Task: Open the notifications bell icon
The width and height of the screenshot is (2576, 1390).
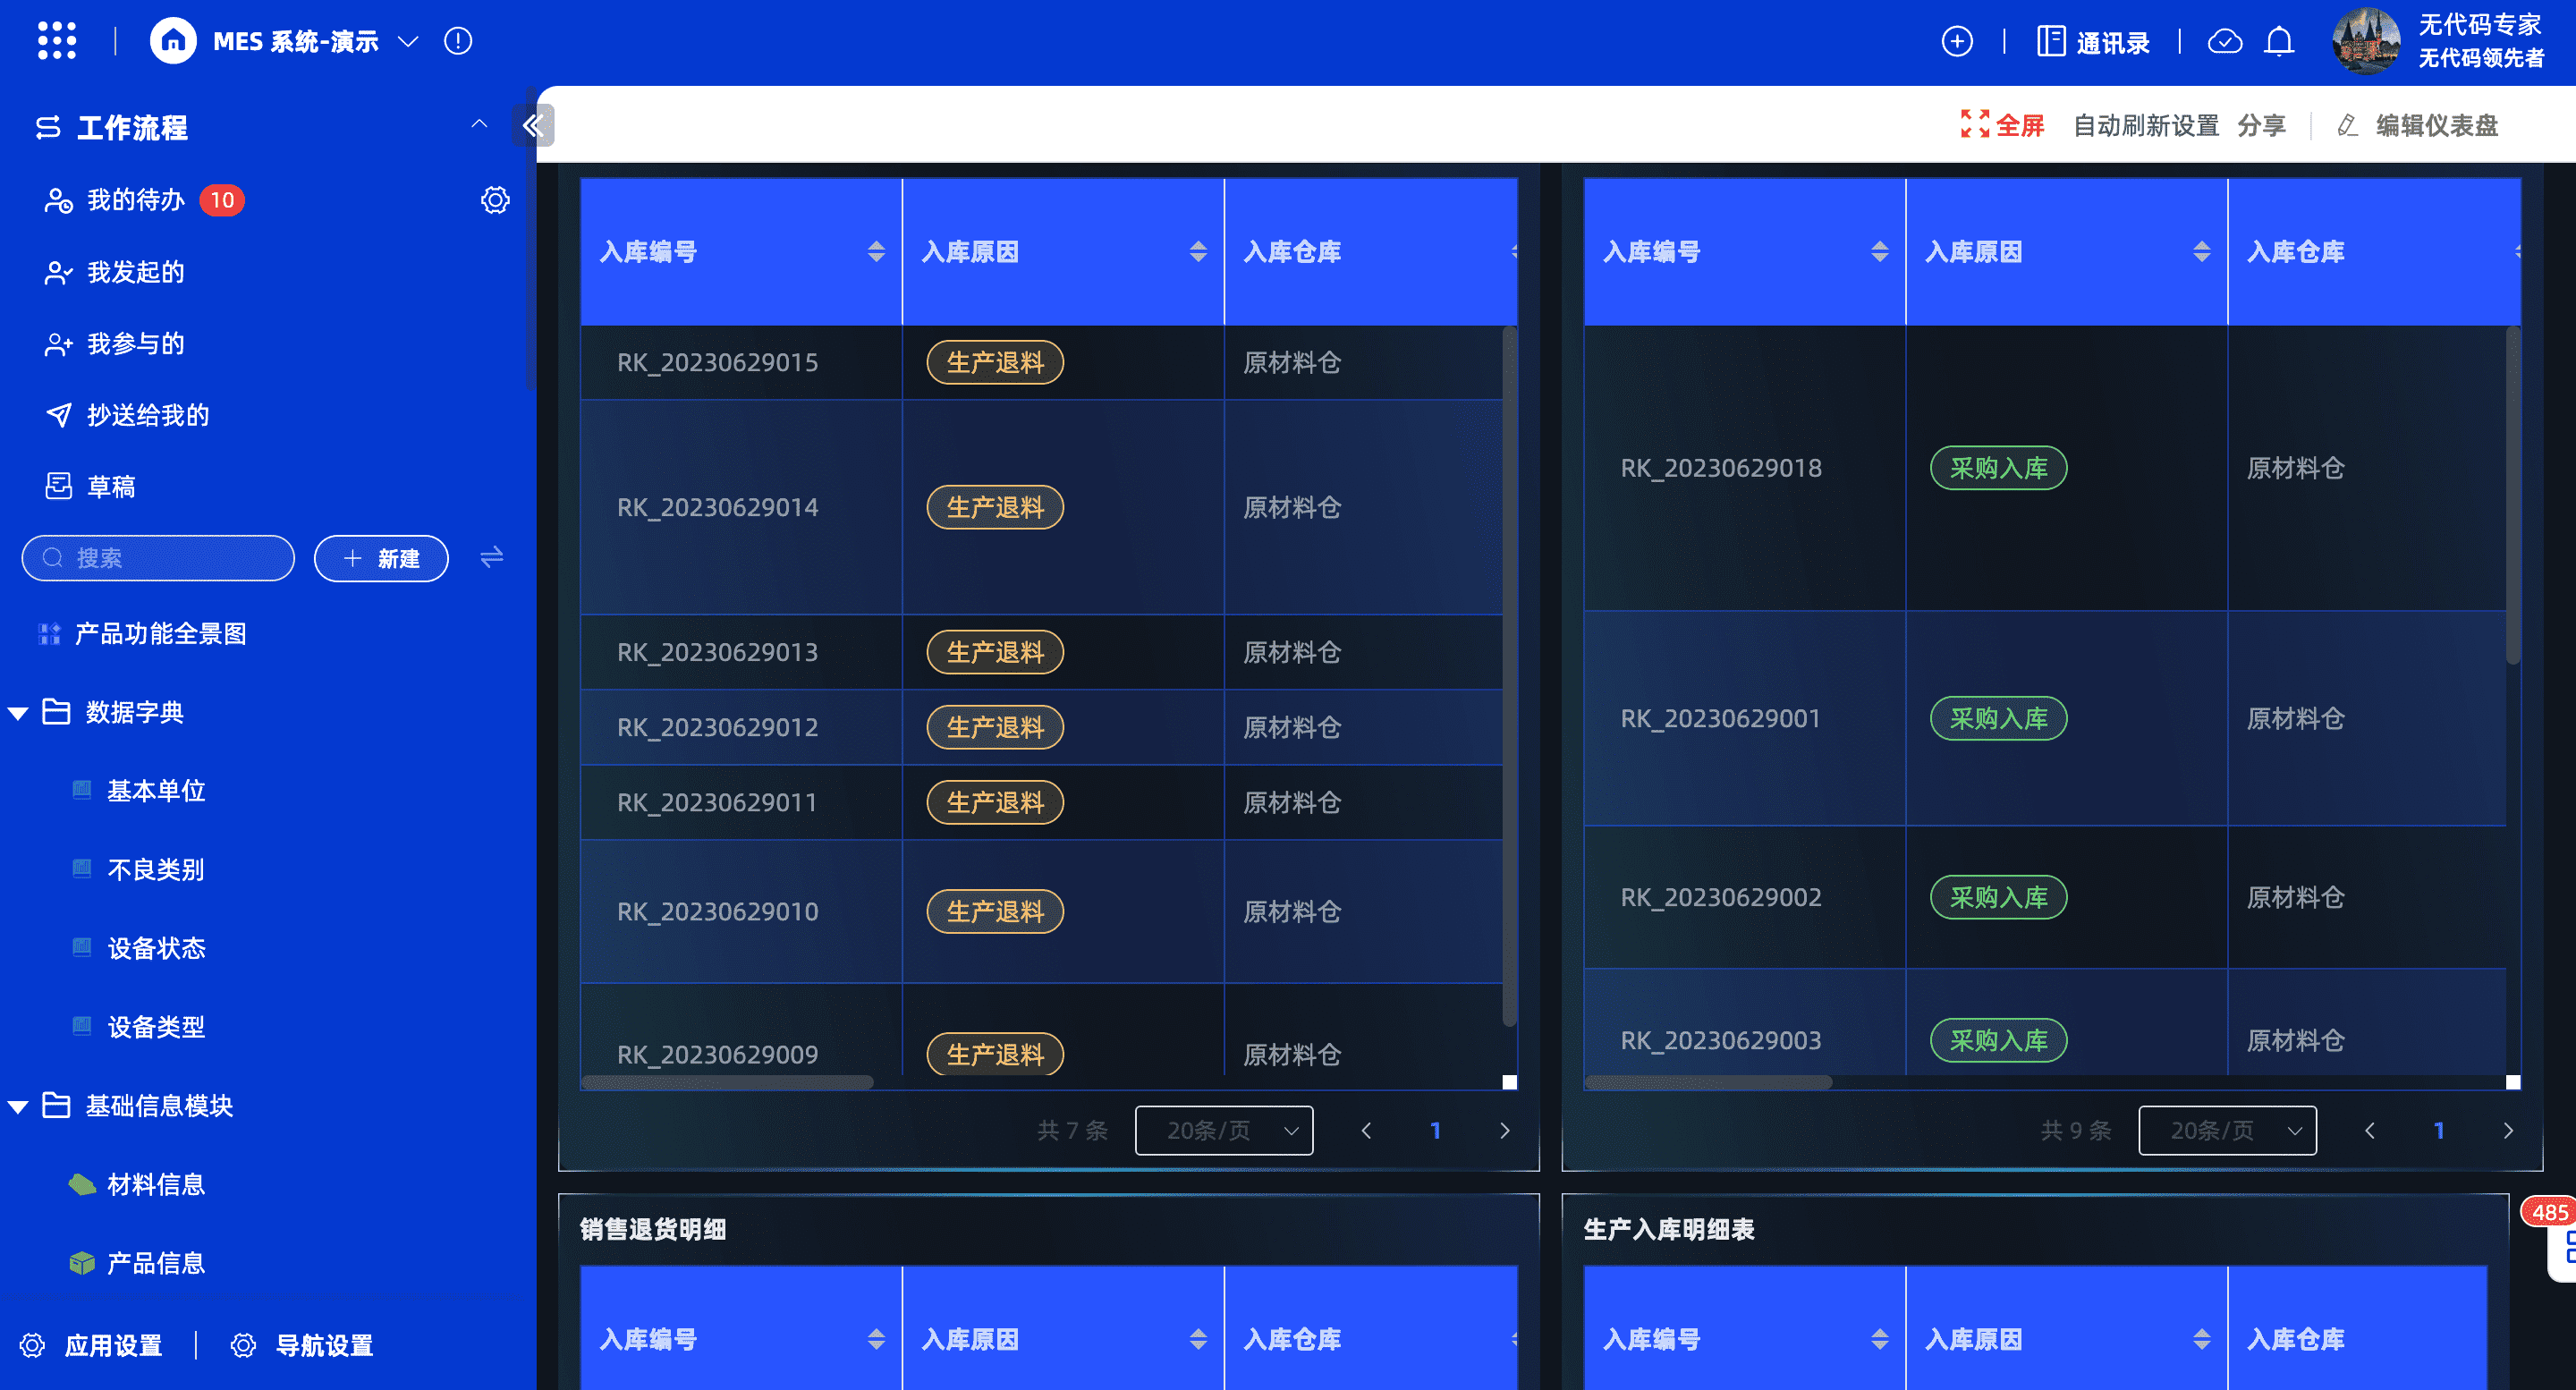Action: [x=2279, y=42]
